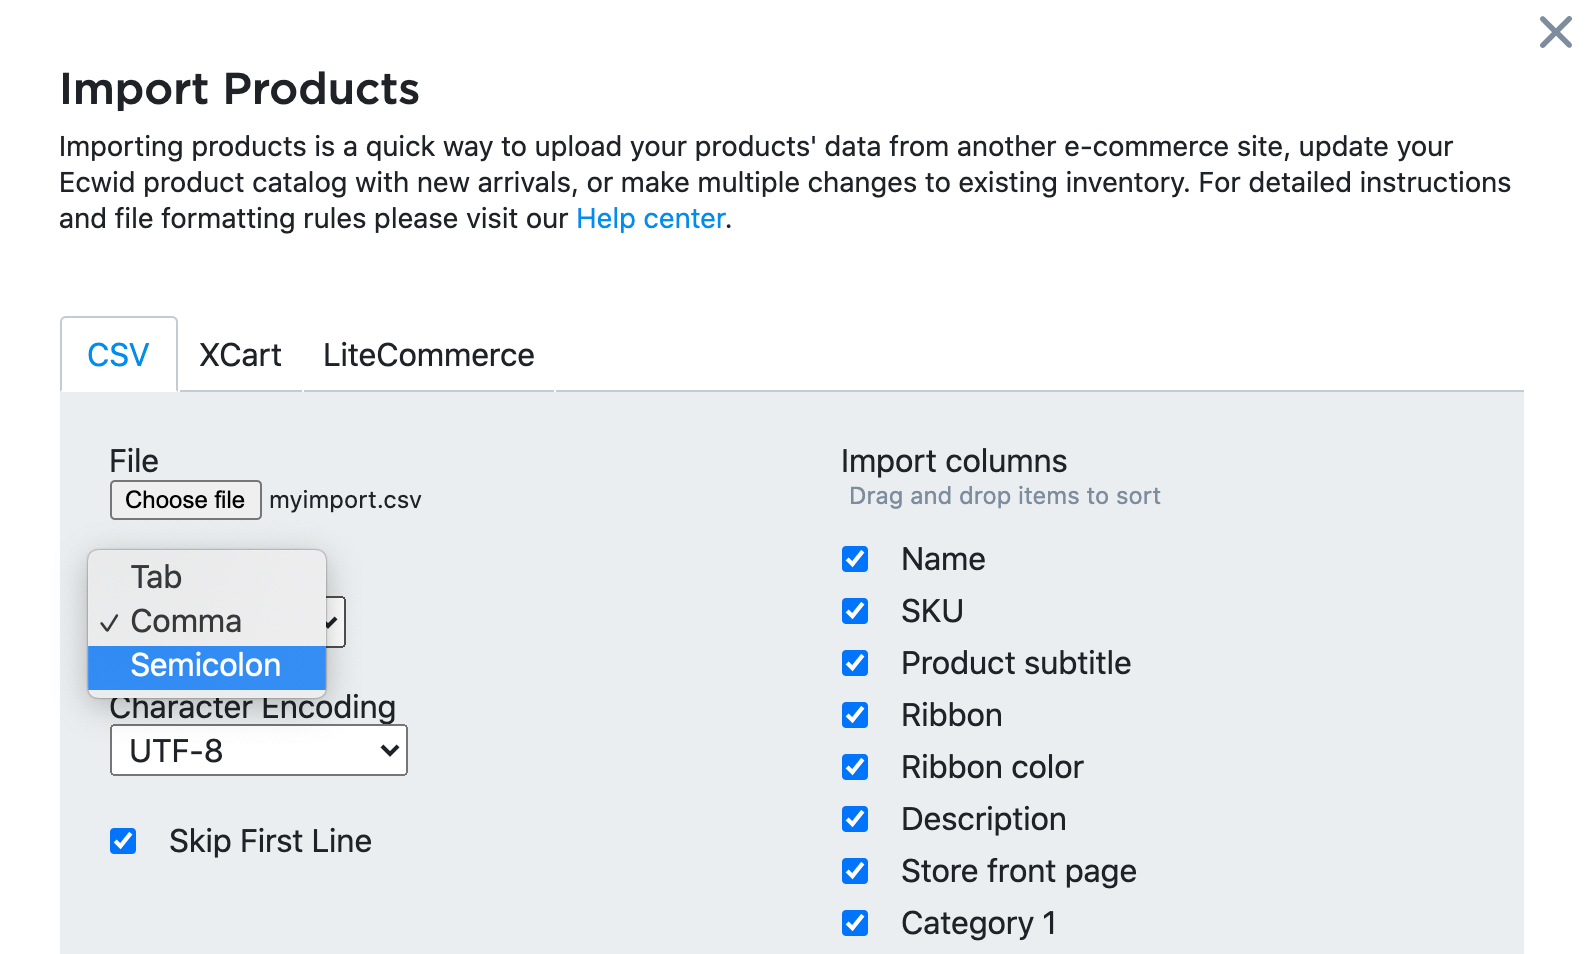Close the Import Products dialog
Image resolution: width=1594 pixels, height=954 pixels.
(x=1556, y=32)
